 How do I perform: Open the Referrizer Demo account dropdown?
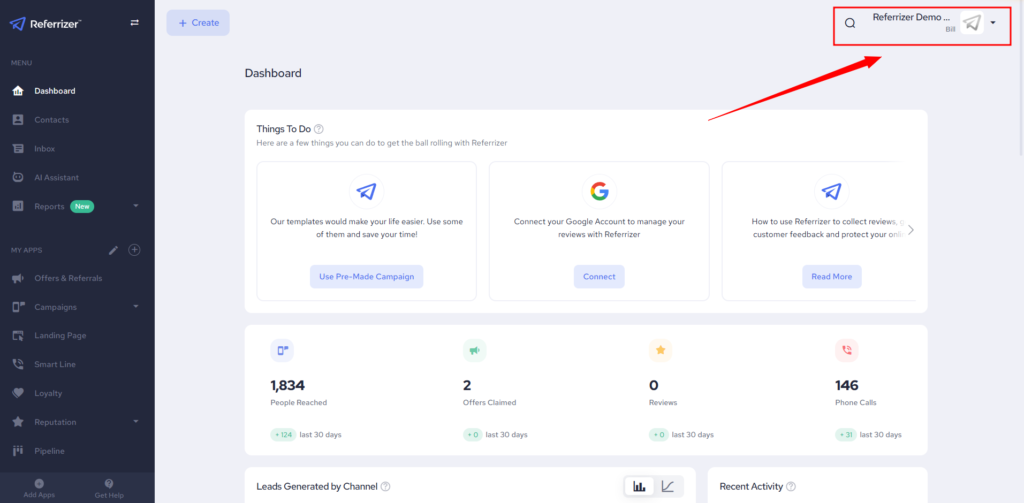992,23
